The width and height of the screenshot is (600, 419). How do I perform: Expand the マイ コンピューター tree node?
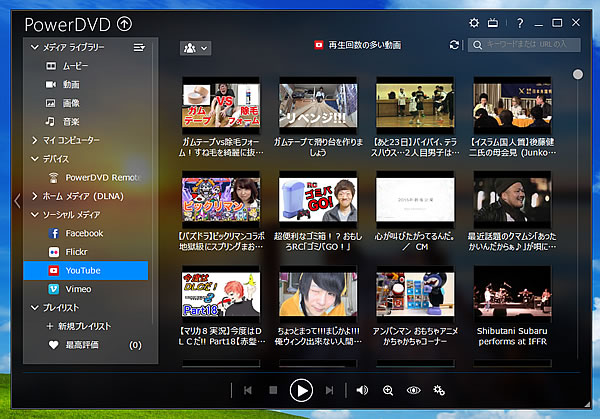click(35, 140)
